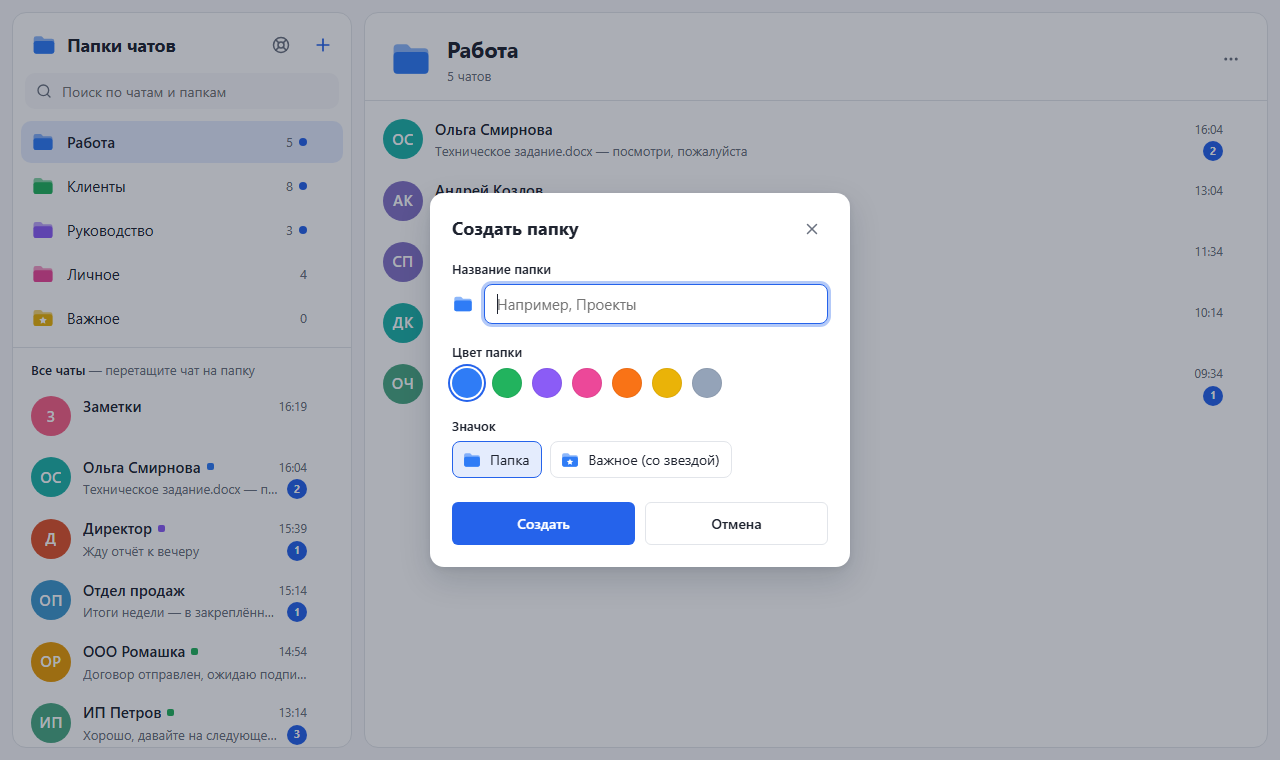
Task: Click the Отдел продаж ОП avatar
Action: click(x=51, y=600)
